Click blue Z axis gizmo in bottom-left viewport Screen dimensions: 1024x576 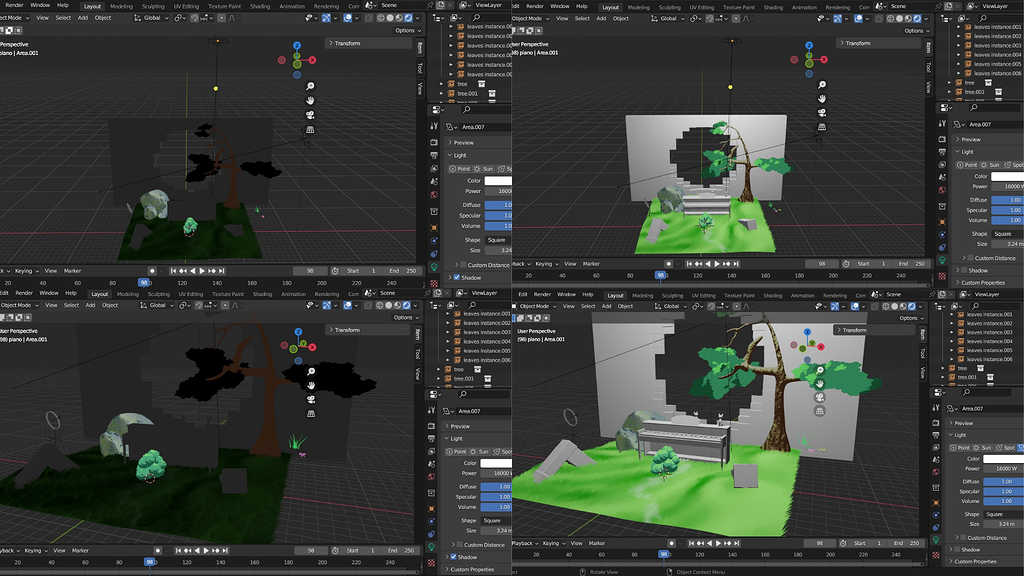(x=298, y=332)
